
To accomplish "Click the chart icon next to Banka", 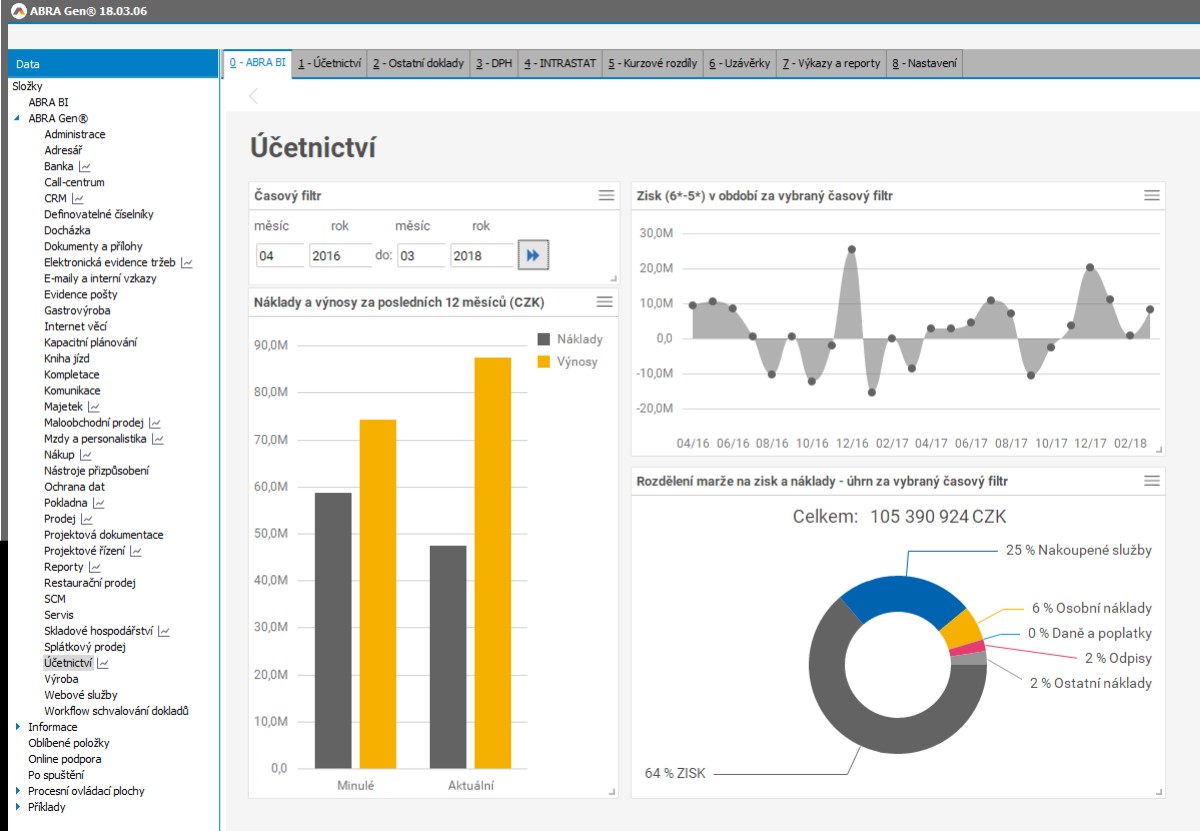I will click(x=85, y=166).
